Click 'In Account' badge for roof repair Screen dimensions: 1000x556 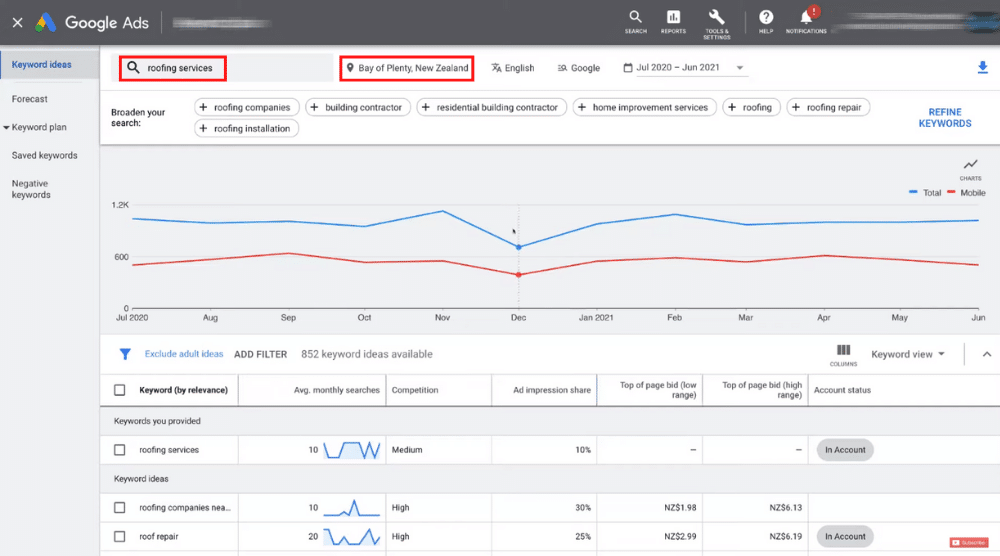[x=845, y=536]
